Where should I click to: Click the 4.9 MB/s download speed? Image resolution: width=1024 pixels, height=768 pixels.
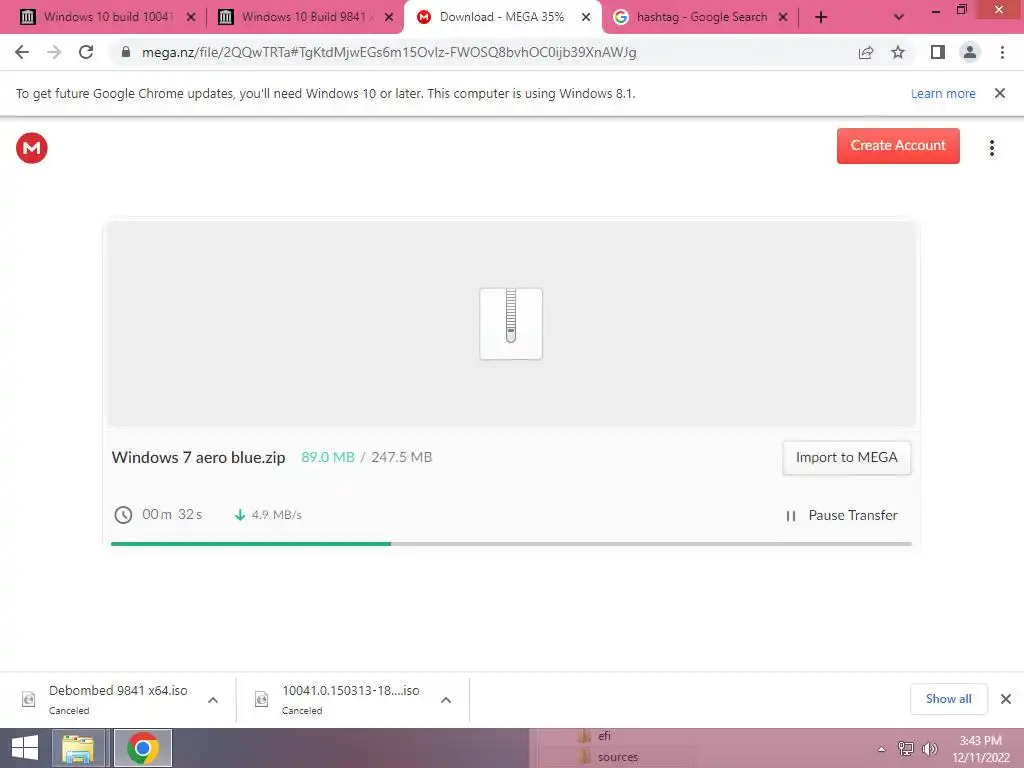pos(276,515)
